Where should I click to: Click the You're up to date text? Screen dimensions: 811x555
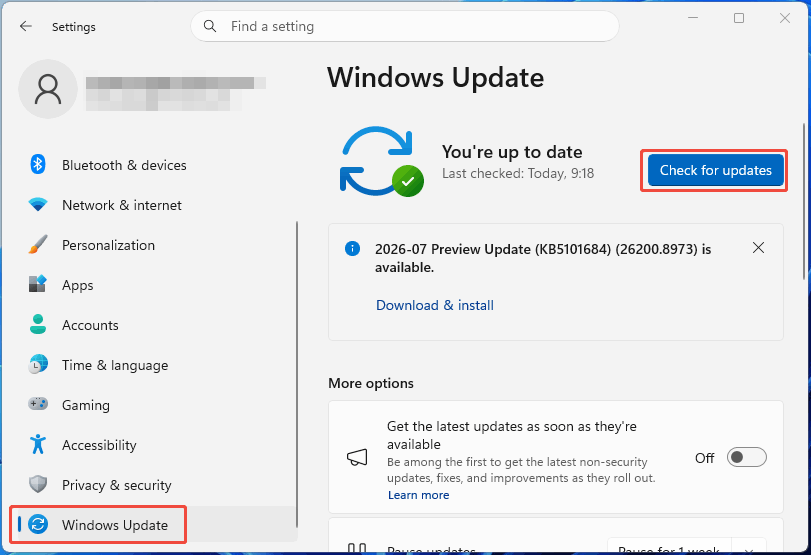pos(512,152)
